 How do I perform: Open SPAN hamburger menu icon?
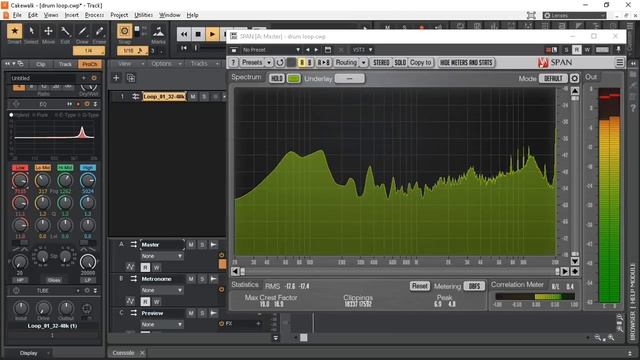pos(620,62)
